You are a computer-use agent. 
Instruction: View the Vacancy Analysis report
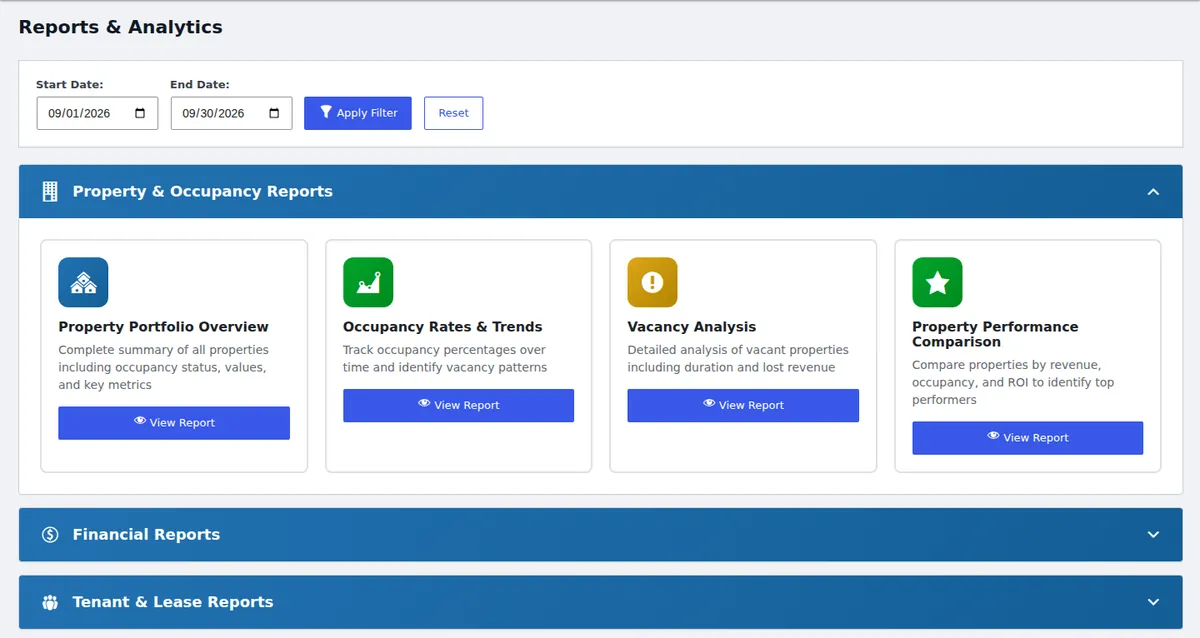(743, 405)
